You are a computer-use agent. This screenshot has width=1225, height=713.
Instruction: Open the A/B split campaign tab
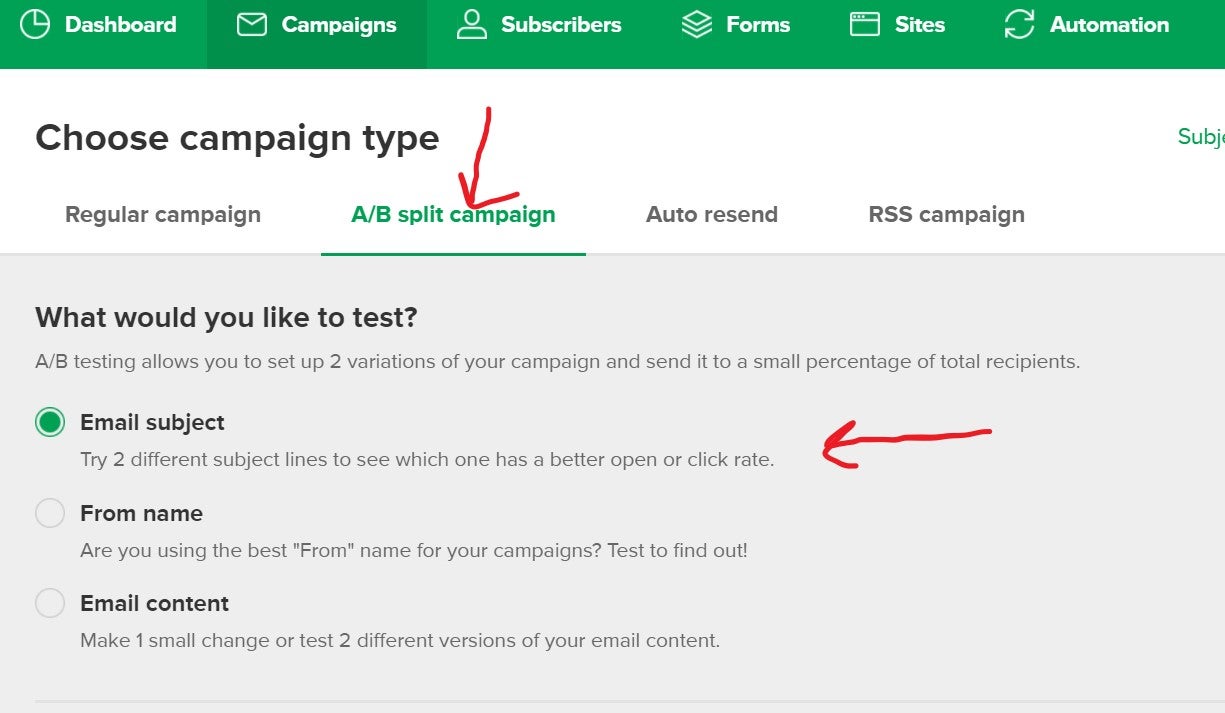[x=453, y=214]
